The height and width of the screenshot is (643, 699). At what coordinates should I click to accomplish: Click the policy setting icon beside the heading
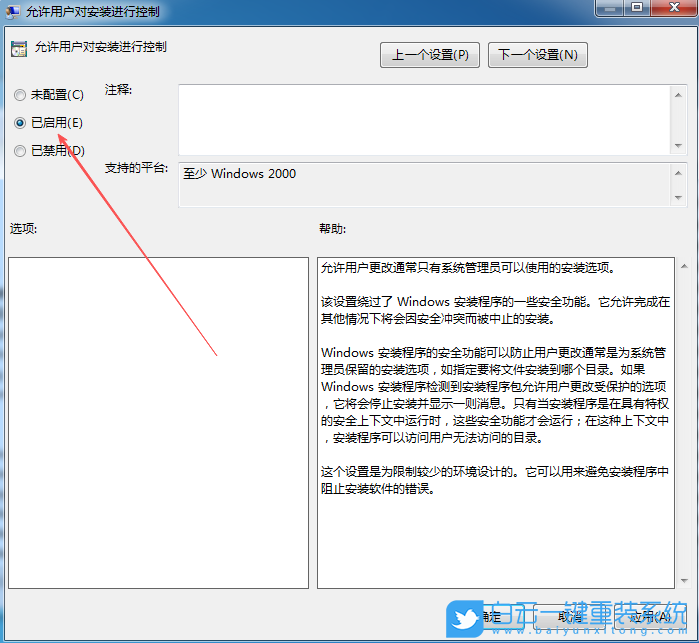coord(19,49)
